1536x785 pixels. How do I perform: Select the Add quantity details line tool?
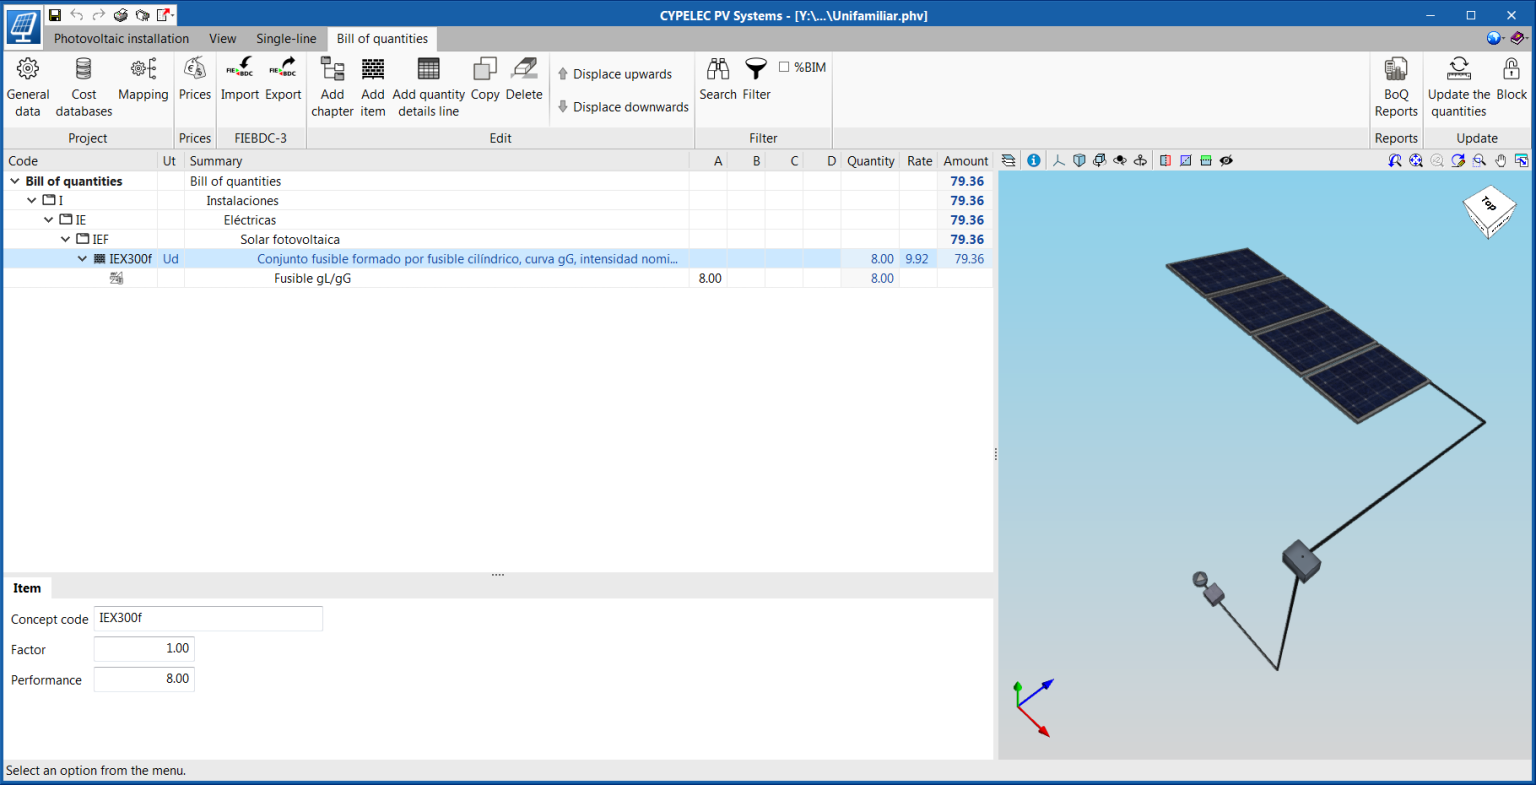(428, 84)
